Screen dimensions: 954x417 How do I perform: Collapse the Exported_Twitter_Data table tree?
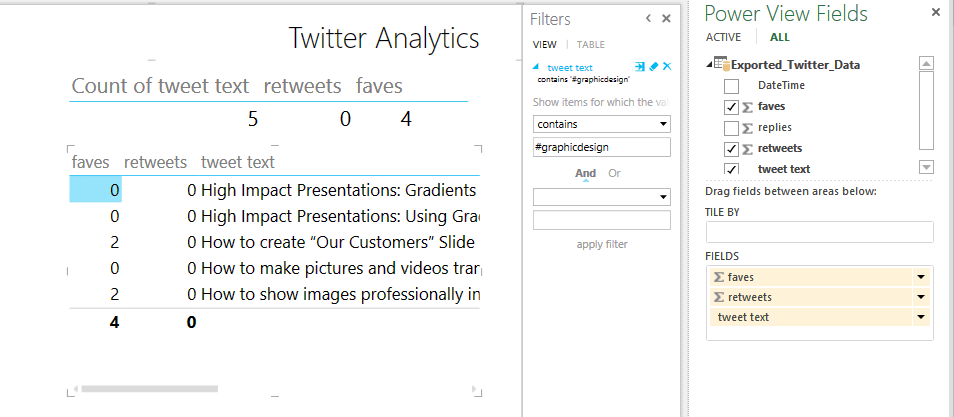pos(709,65)
